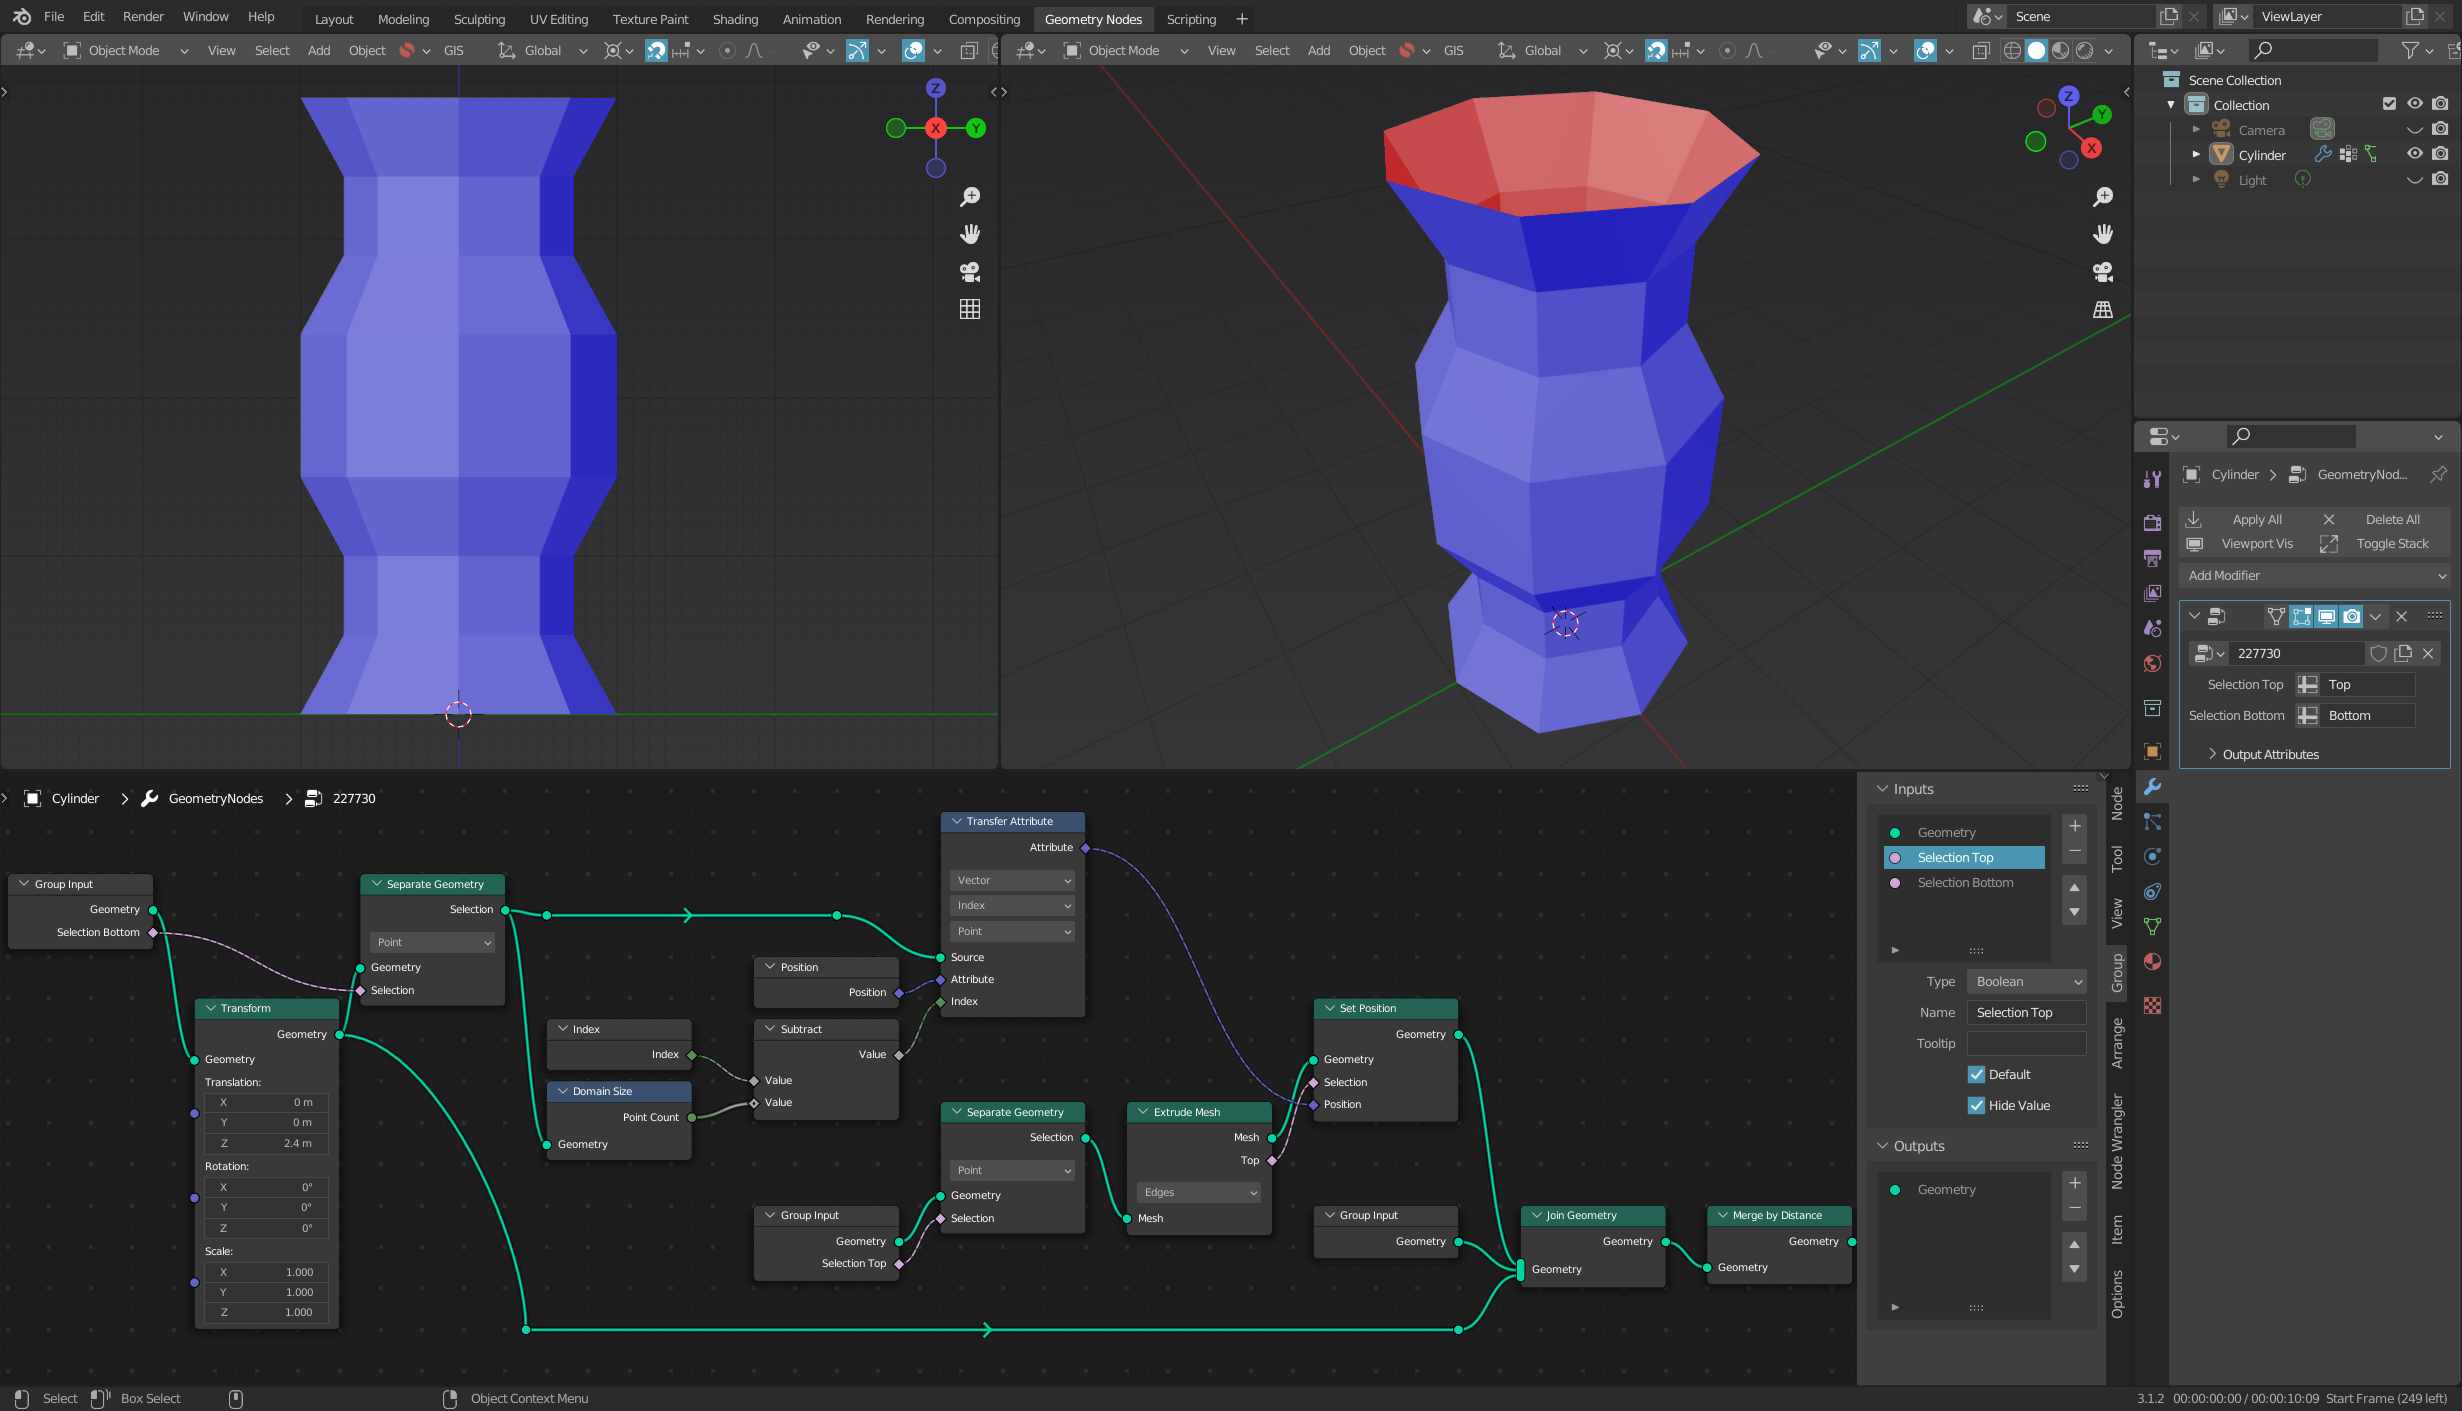Expand the Cylinder item in outliner
The height and width of the screenshot is (1411, 2462).
2196,154
